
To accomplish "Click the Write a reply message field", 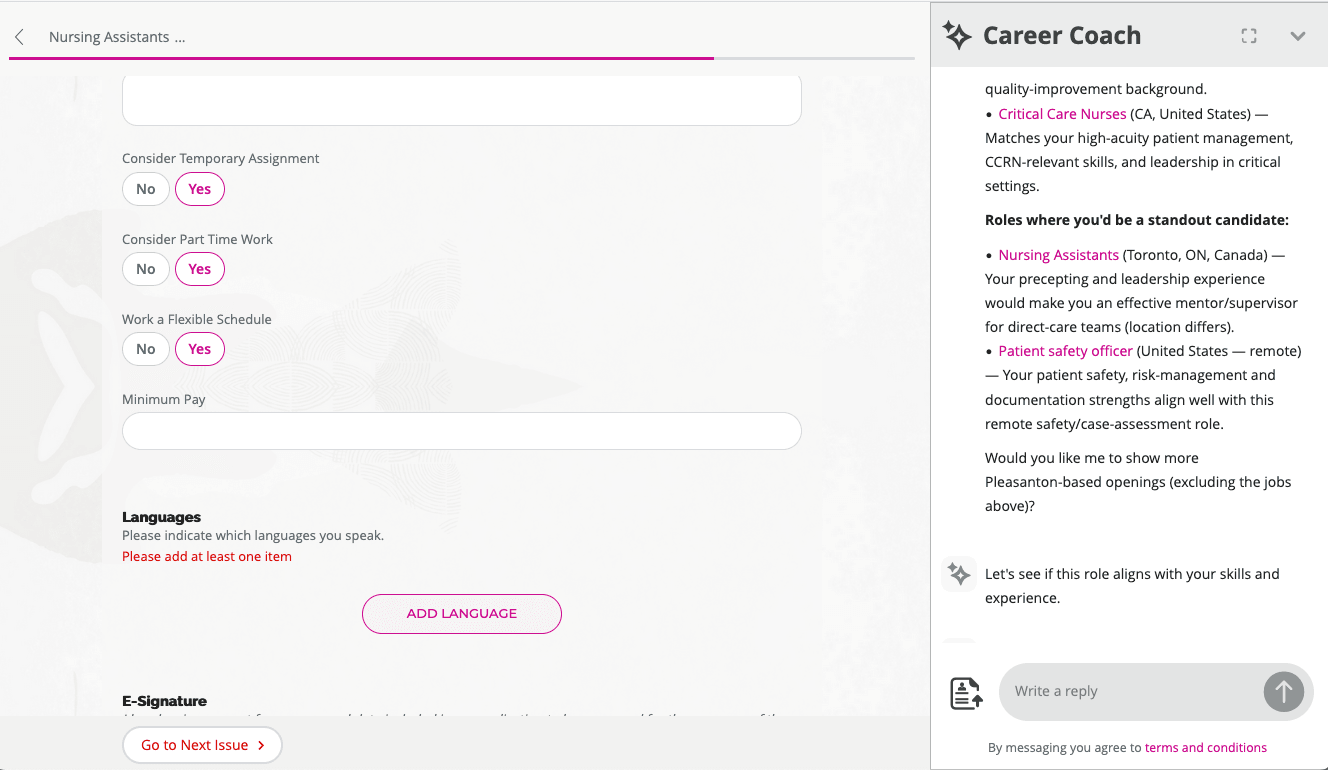I will [x=1130, y=691].
